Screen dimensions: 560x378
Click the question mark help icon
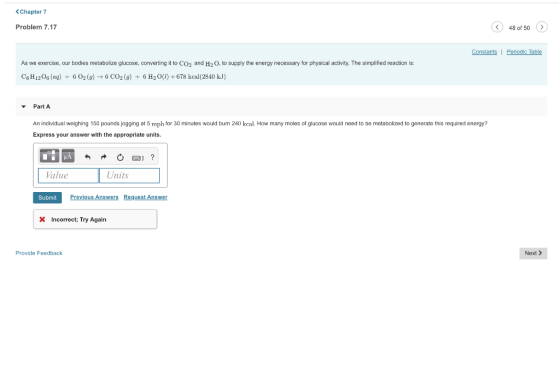[x=152, y=157]
